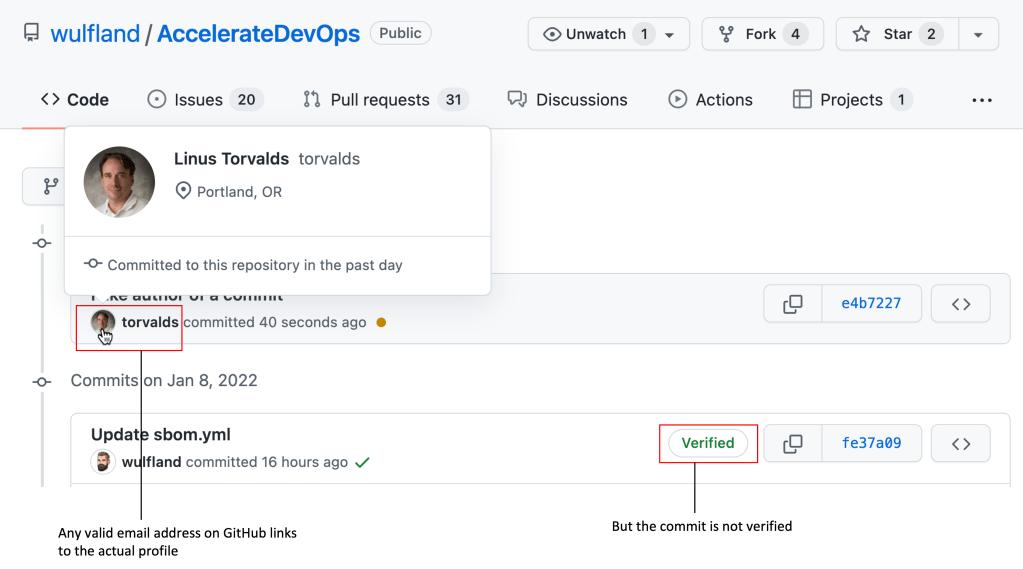
Task: Click 'committed 40 seconds ago' timestamp
Action: coord(275,322)
